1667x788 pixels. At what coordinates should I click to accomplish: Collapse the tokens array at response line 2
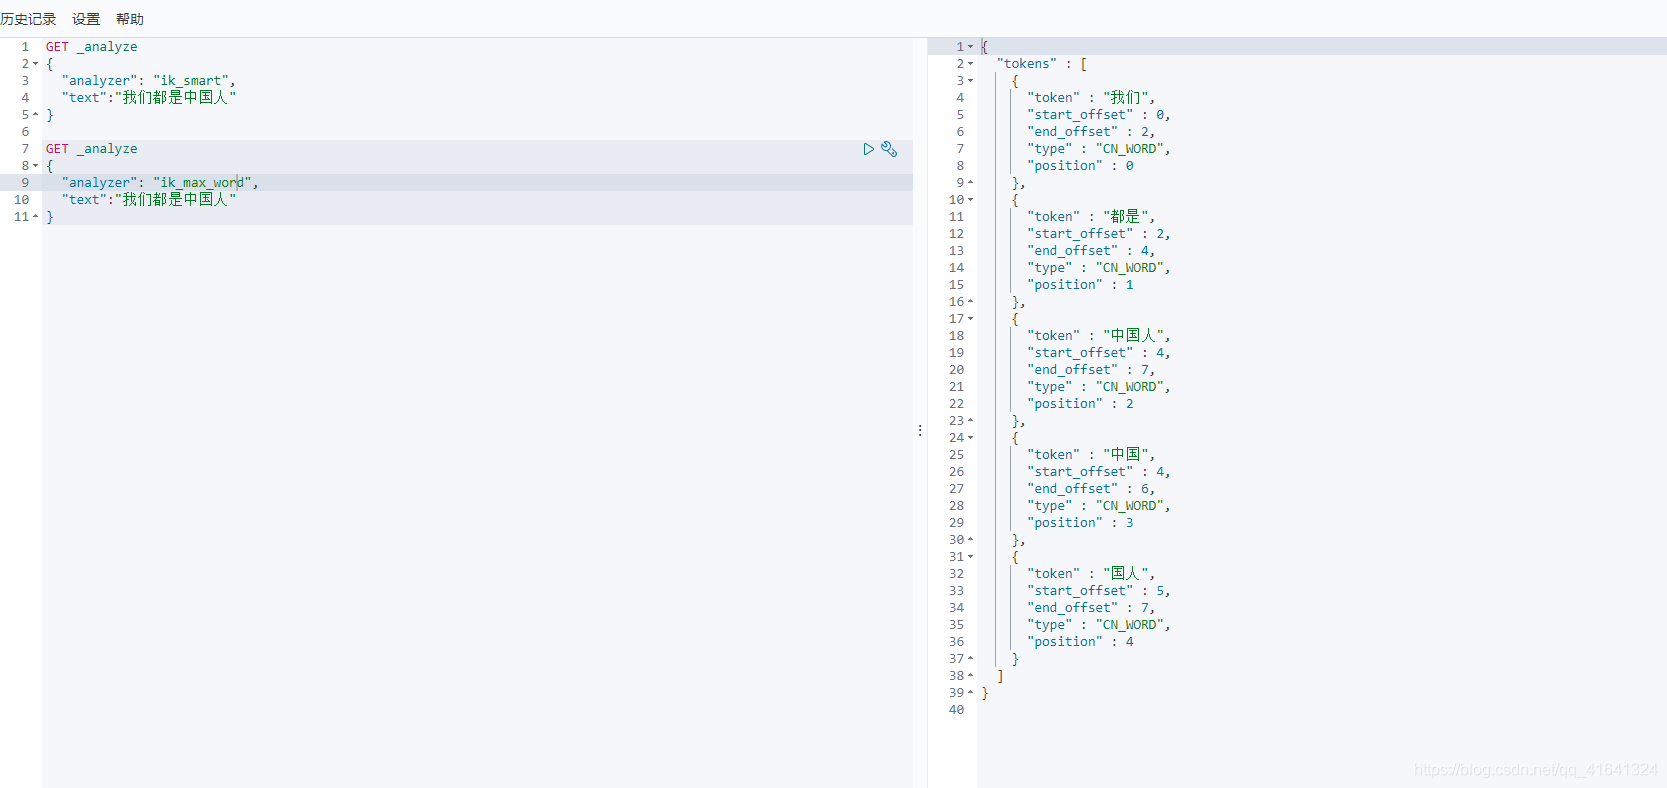pyautogui.click(x=970, y=64)
